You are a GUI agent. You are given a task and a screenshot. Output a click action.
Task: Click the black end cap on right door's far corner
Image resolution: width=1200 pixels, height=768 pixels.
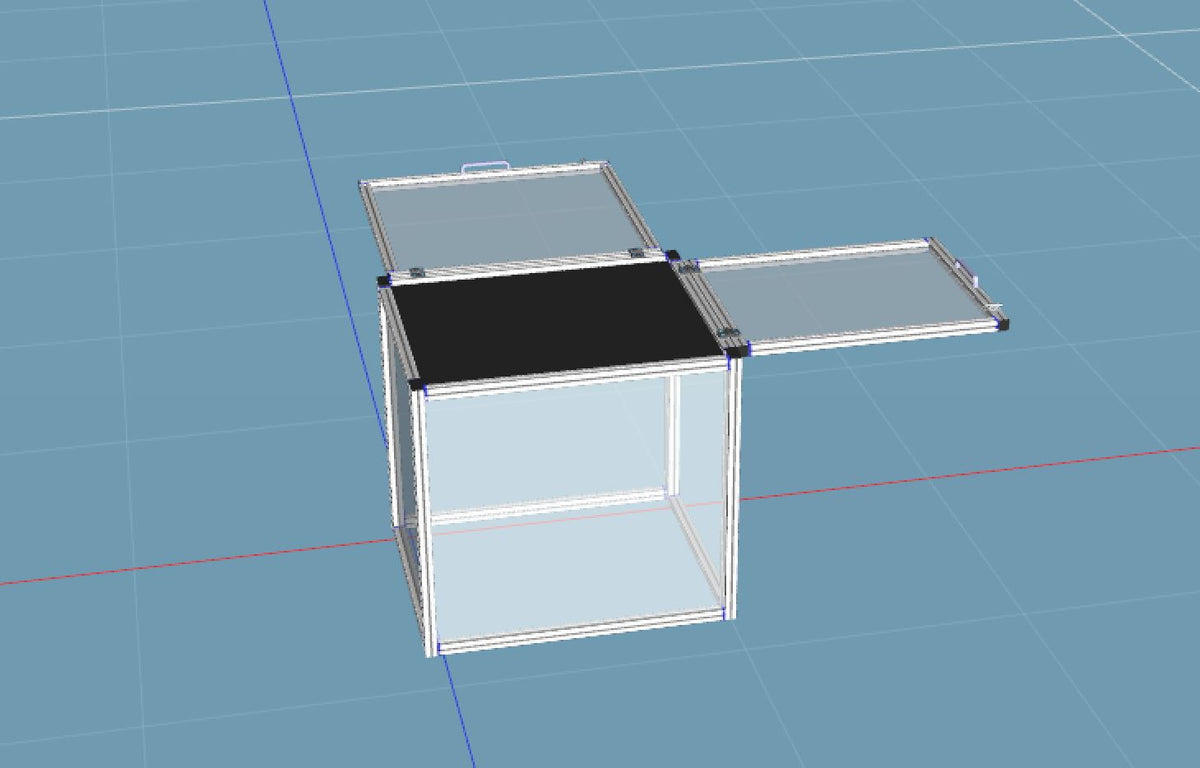coord(1003,324)
